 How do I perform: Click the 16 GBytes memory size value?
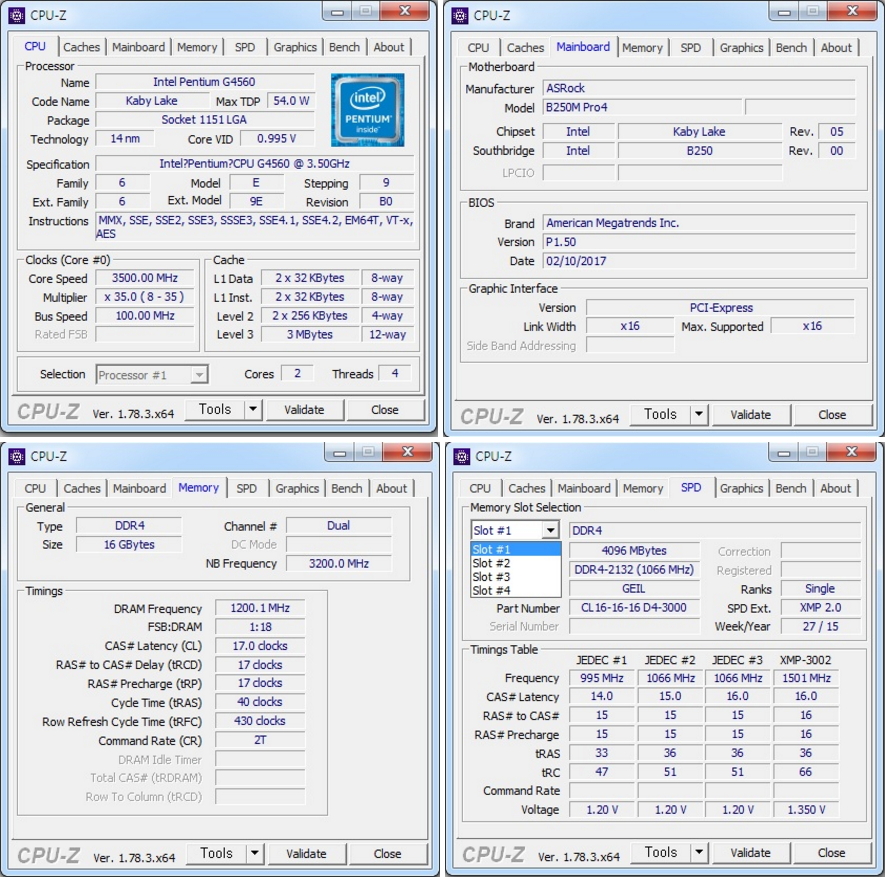tap(129, 545)
